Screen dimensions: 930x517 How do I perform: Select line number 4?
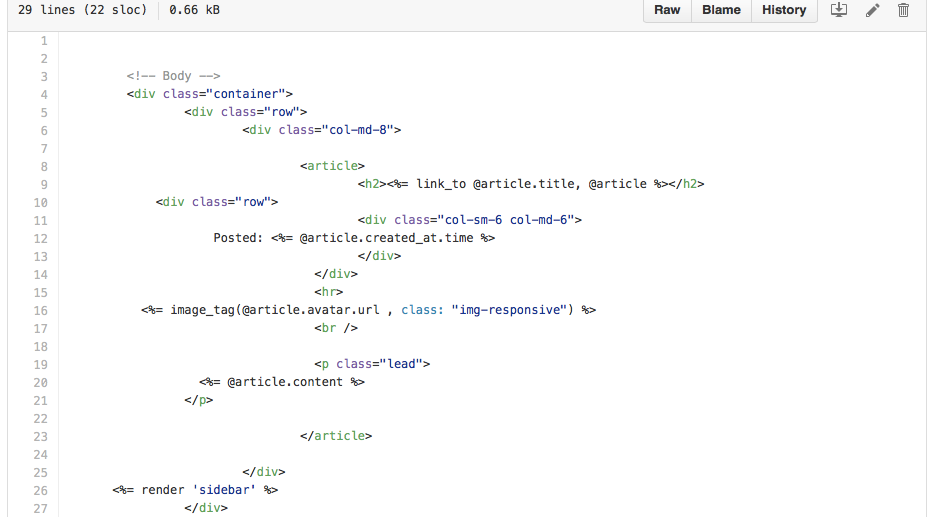[44, 94]
